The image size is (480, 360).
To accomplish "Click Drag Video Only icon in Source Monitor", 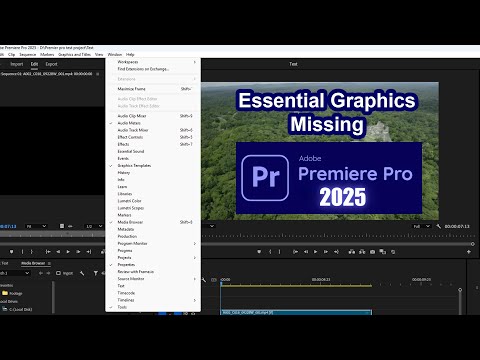I will coord(62,226).
